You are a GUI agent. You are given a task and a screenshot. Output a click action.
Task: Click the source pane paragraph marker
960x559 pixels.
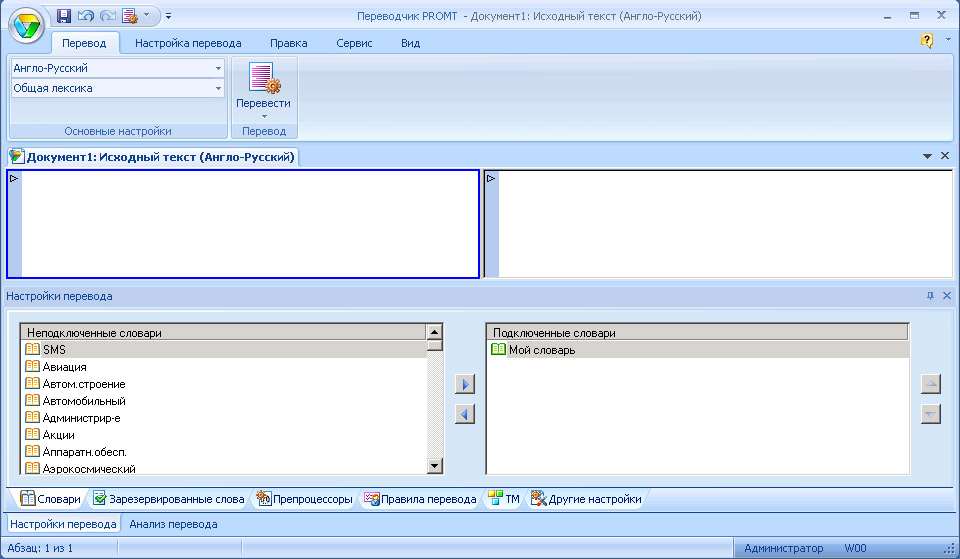coord(14,179)
